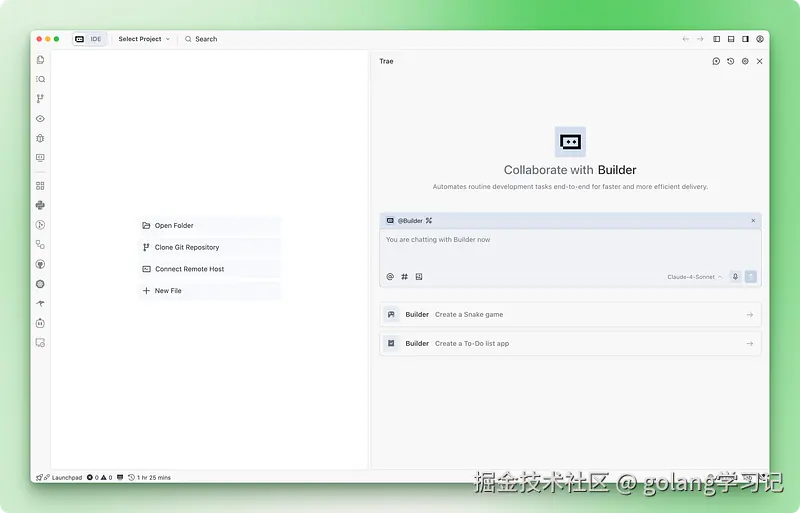Remove the @Builder agent tag
Image resolution: width=800 pixels, height=513 pixels.
(x=753, y=221)
